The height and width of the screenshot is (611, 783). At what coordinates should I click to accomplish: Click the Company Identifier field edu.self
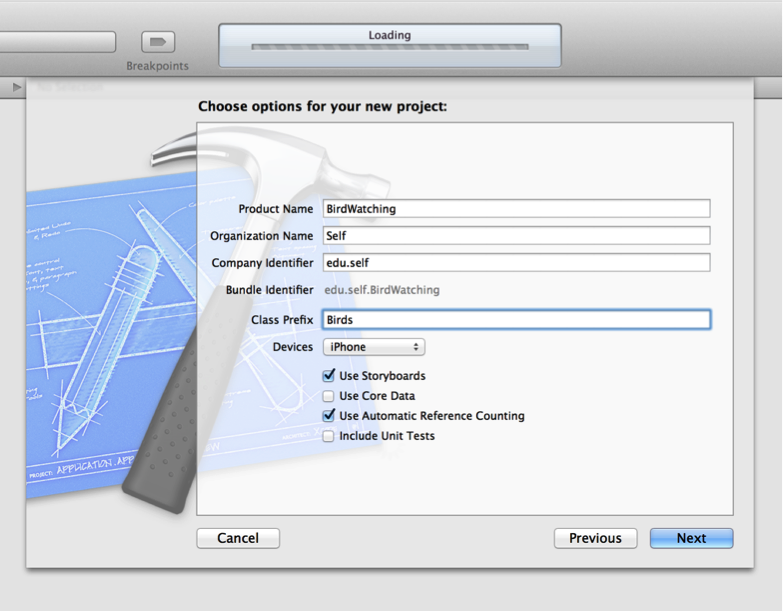coord(515,263)
